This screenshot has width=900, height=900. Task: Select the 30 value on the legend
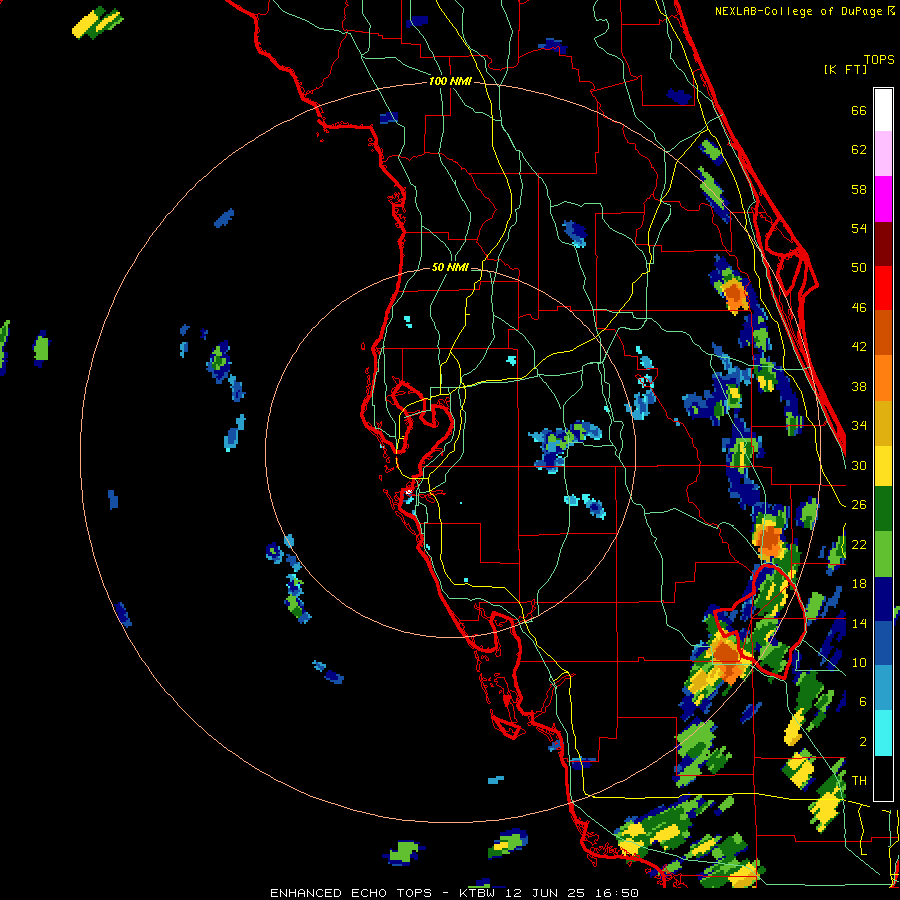coord(859,465)
